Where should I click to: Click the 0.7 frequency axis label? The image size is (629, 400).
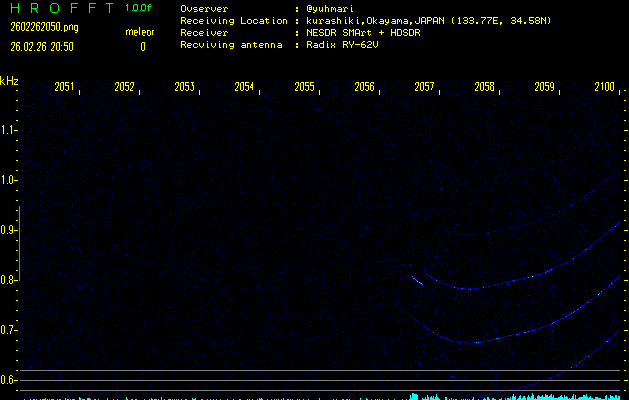9,330
